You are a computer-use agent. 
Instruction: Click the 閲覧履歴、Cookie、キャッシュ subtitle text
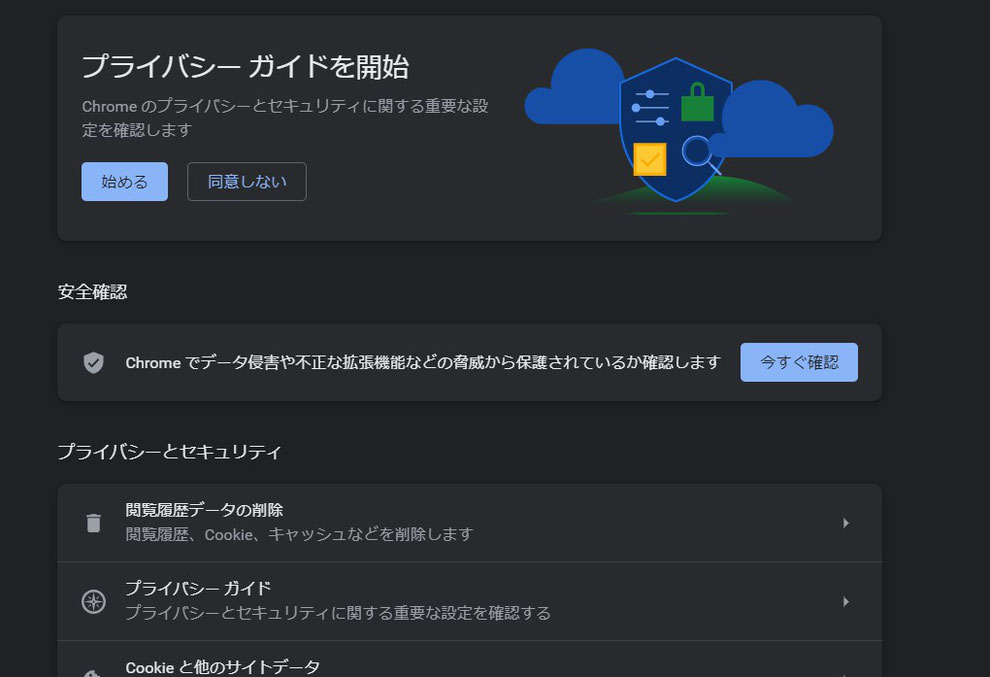tap(299, 534)
